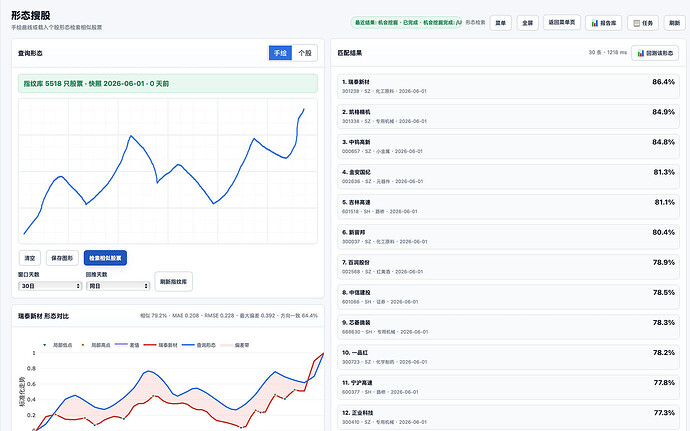This screenshot has height=431, width=690.
Task: Open 报告库 via its bar chart icon
Action: coord(595,23)
